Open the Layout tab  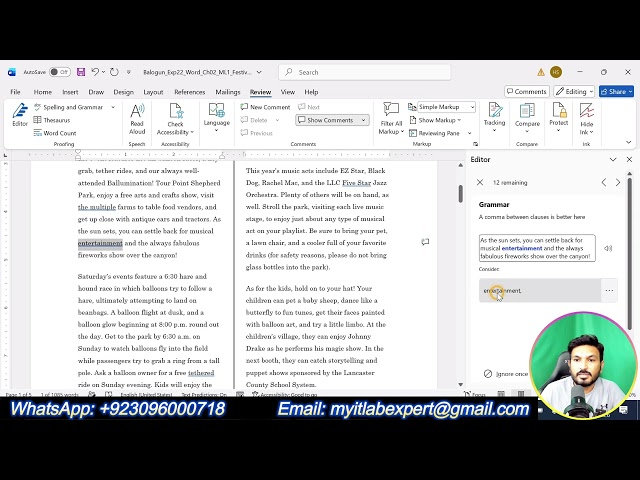(x=153, y=92)
